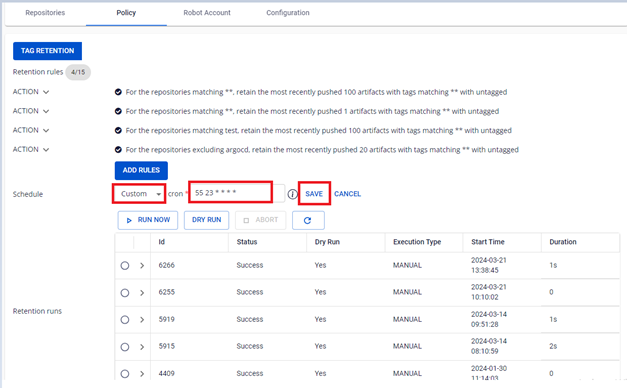Viewport: 627px width, 388px height.
Task: Click the Id column header
Action: point(162,242)
